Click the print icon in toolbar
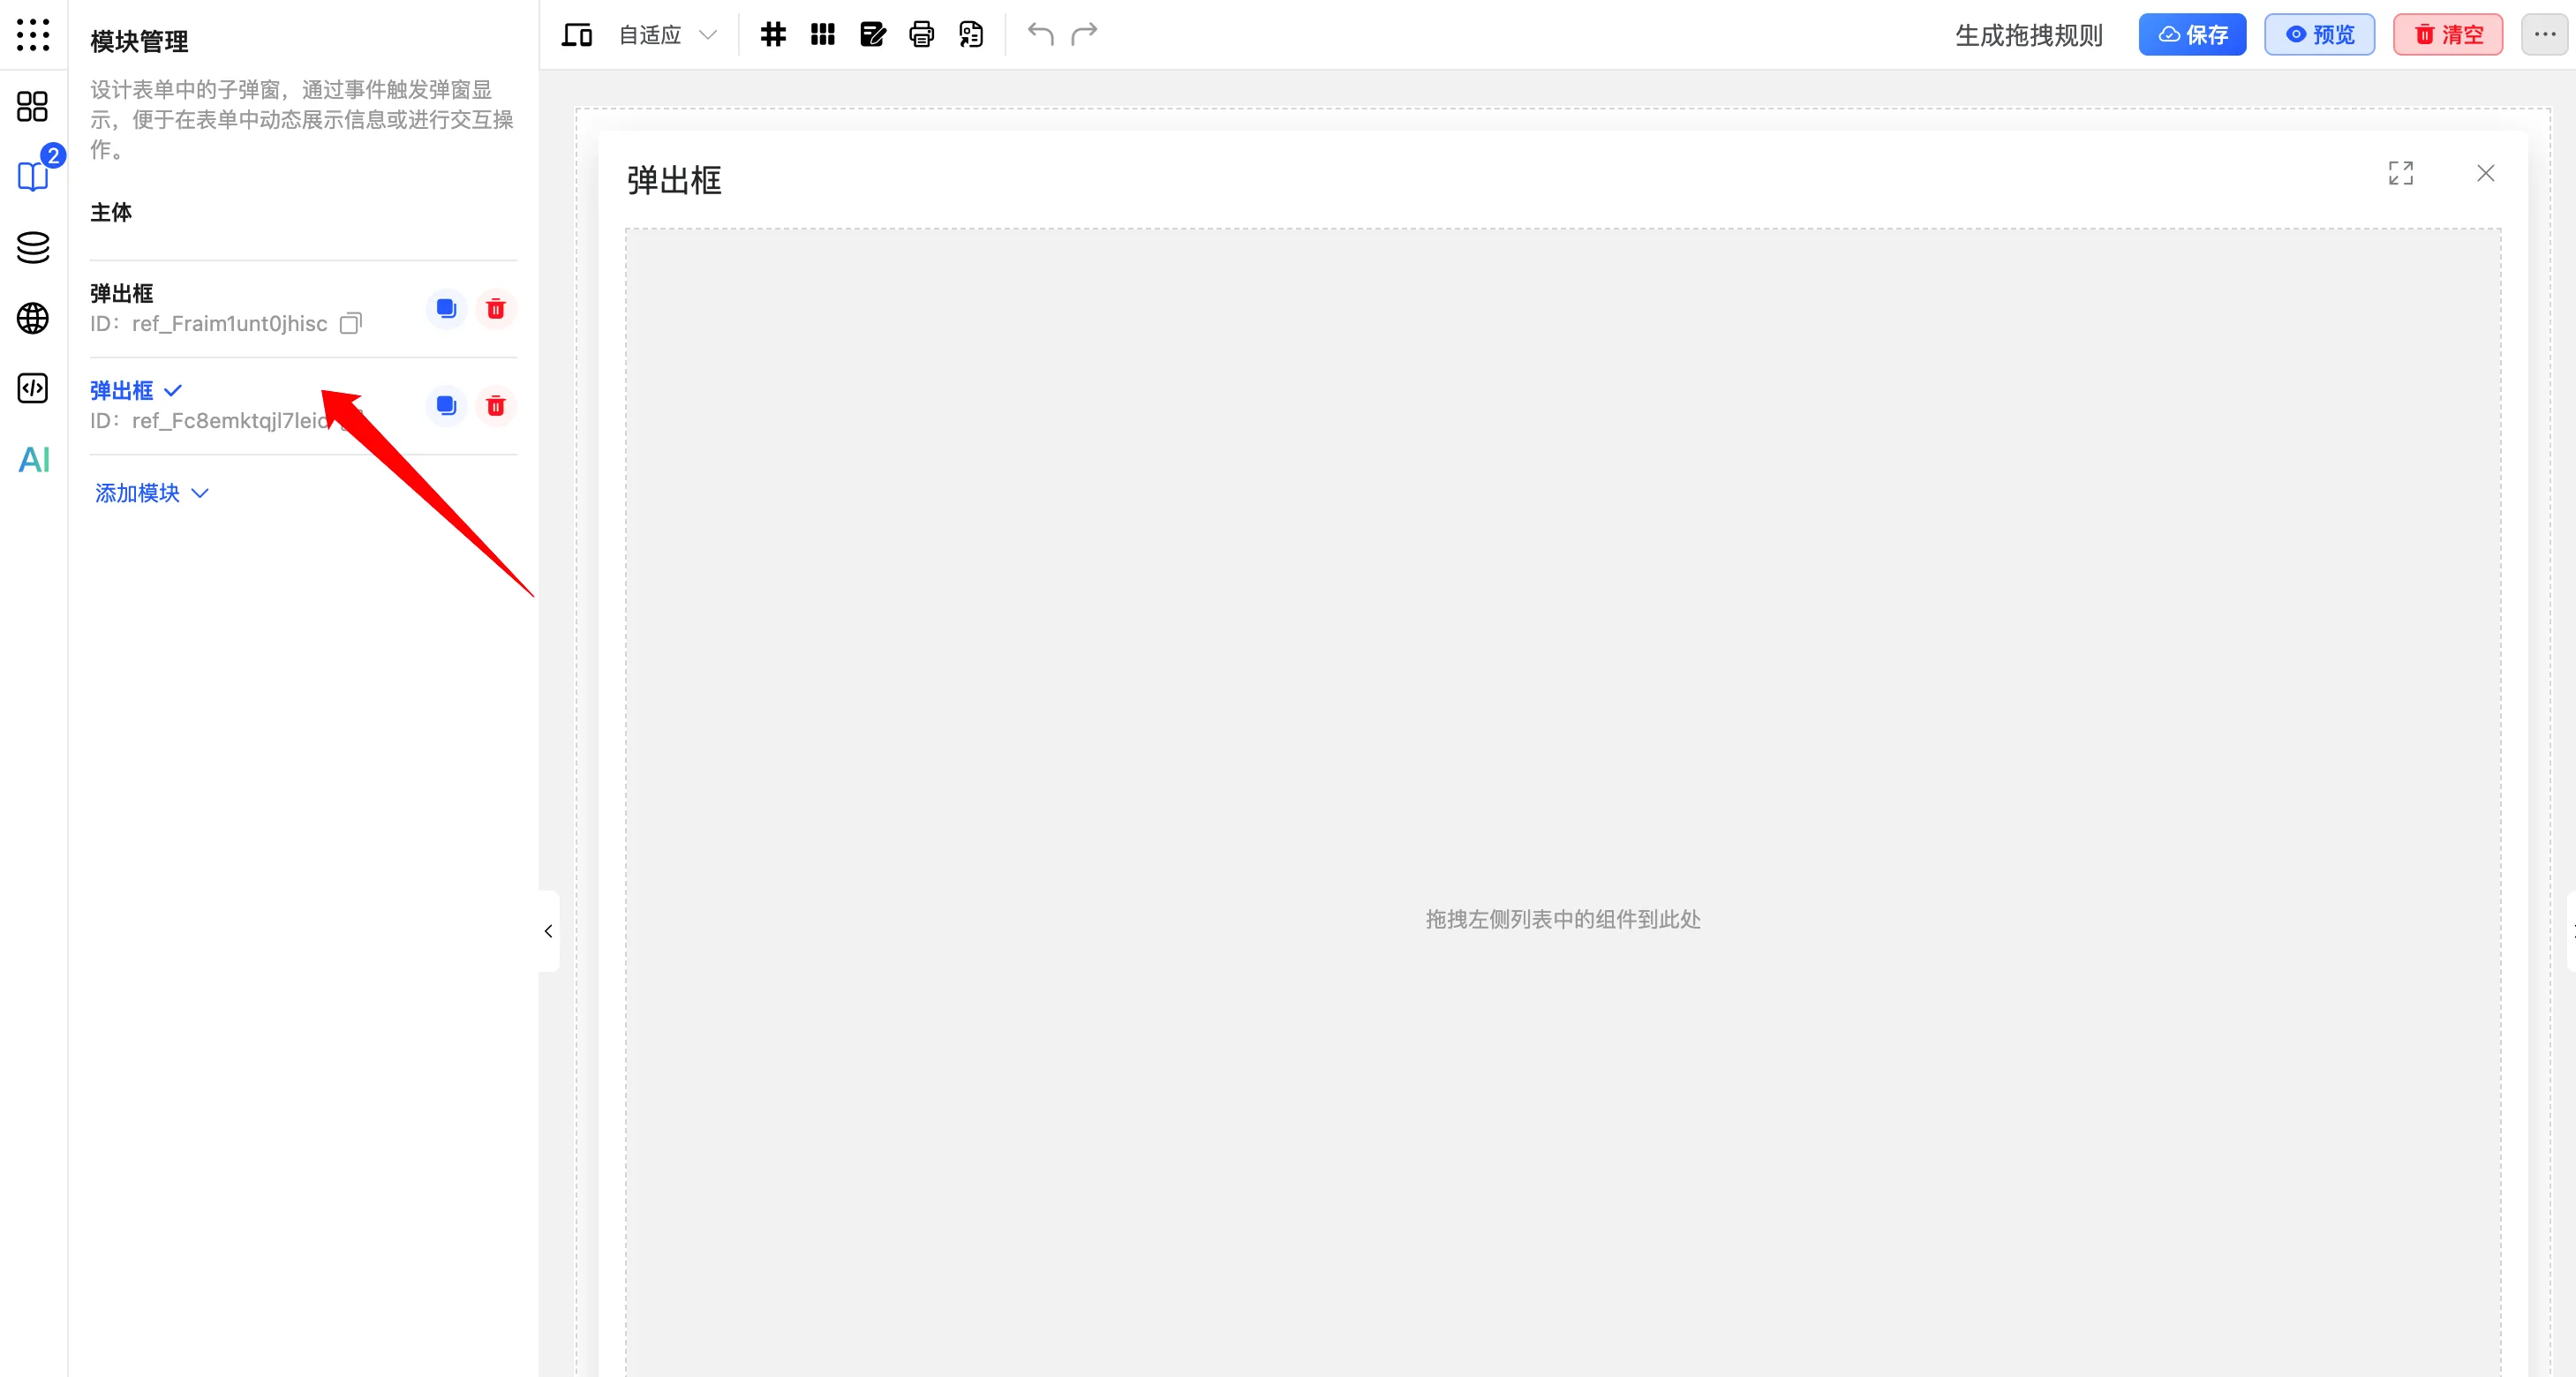 click(921, 33)
